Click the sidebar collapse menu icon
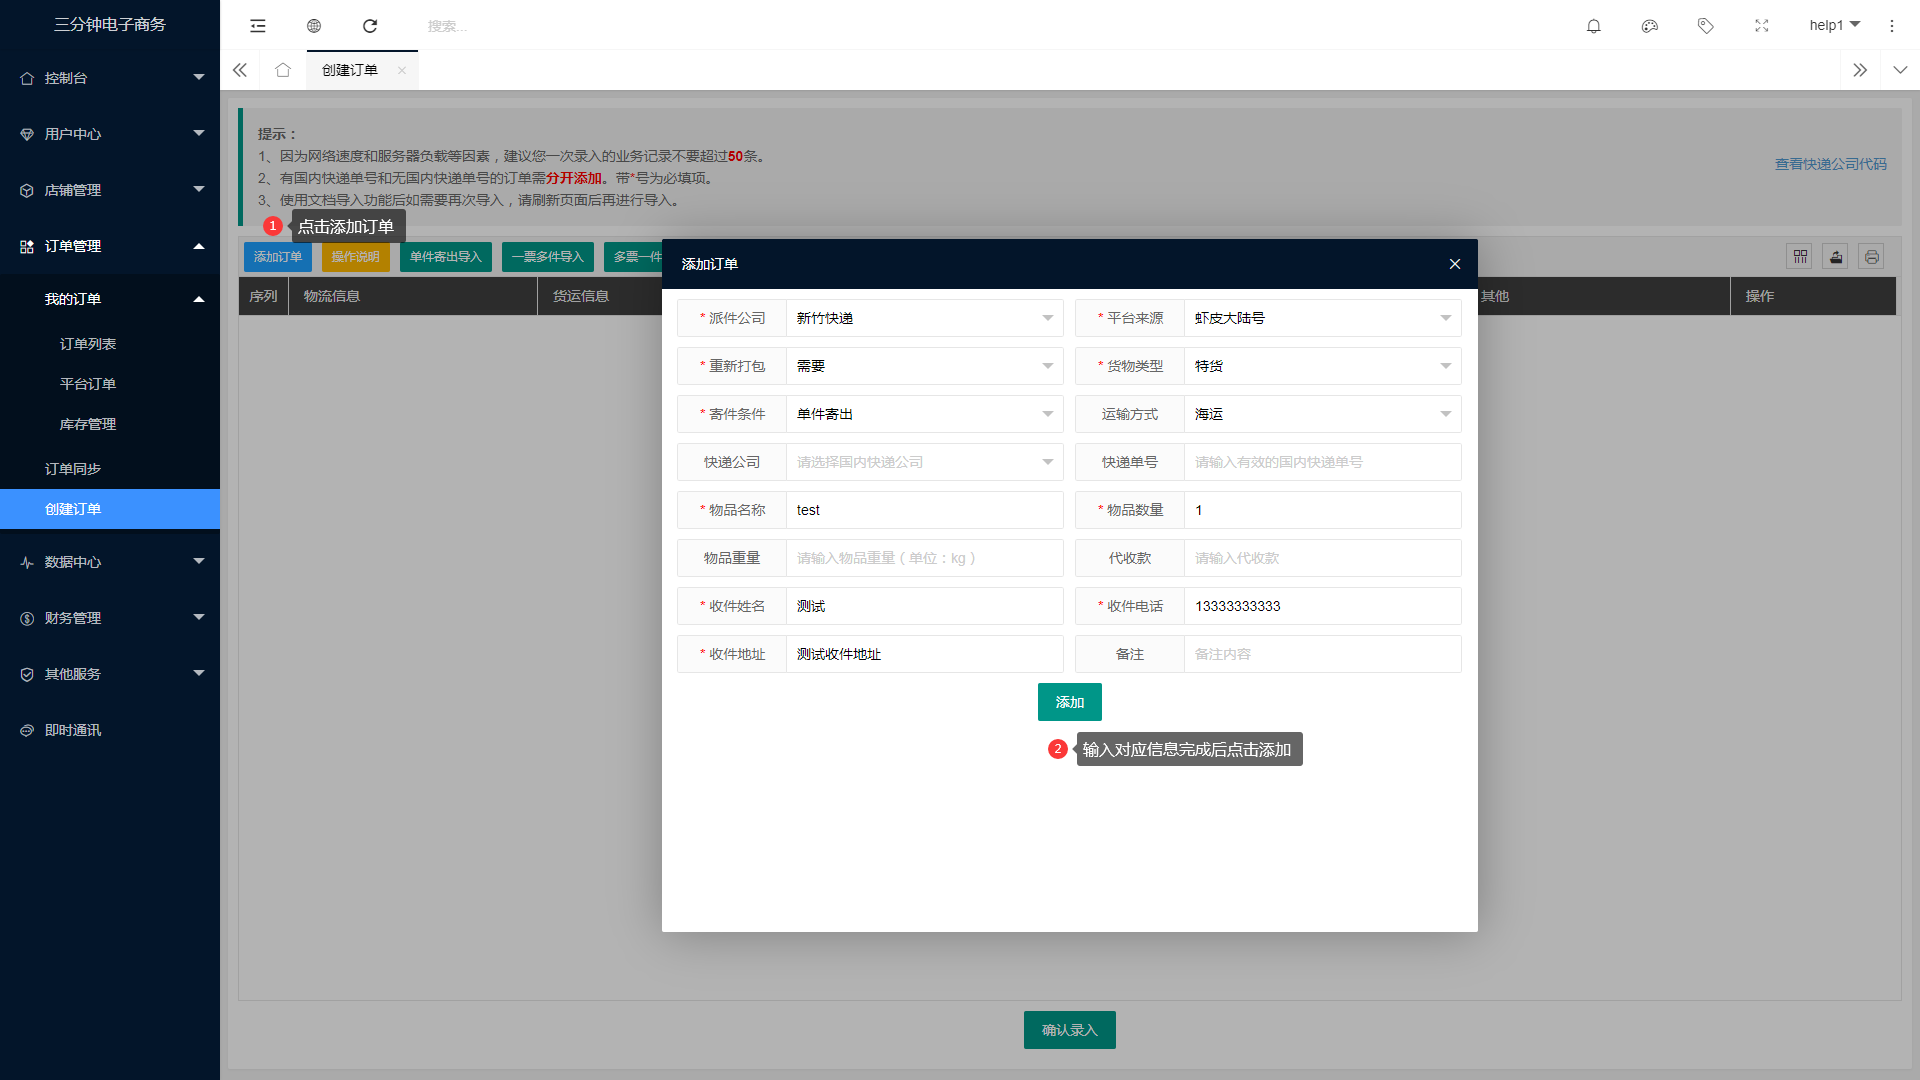The height and width of the screenshot is (1080, 1920). click(258, 26)
